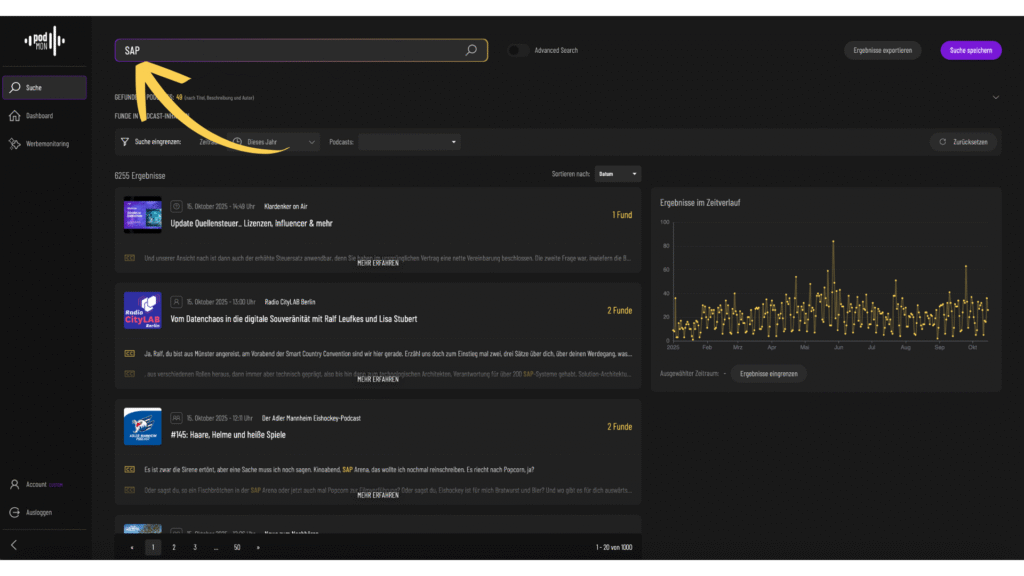1024x576 pixels.
Task: Open Dashboard via the house icon
Action: click(15, 116)
